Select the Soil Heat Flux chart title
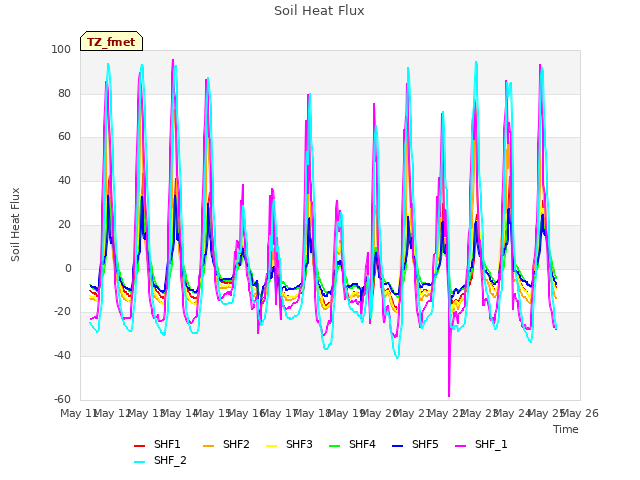 coord(319,11)
